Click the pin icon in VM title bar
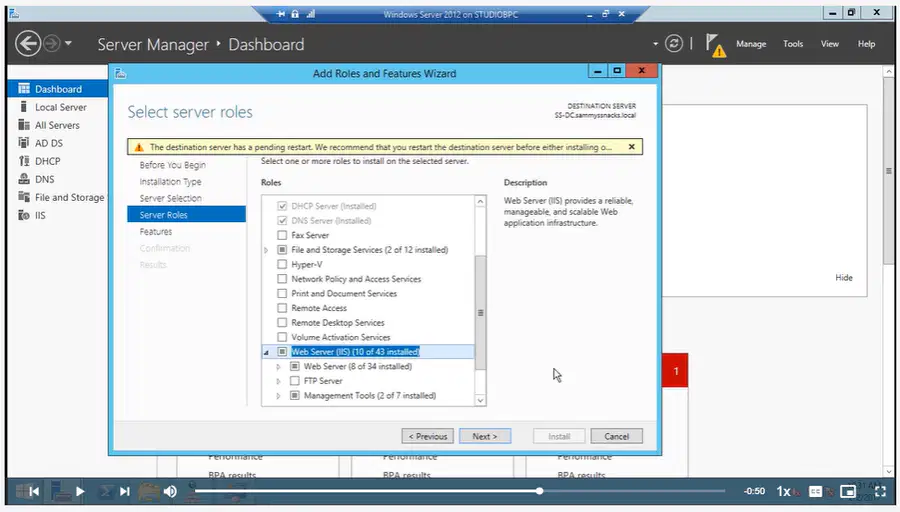This screenshot has width=900, height=512. 281,14
